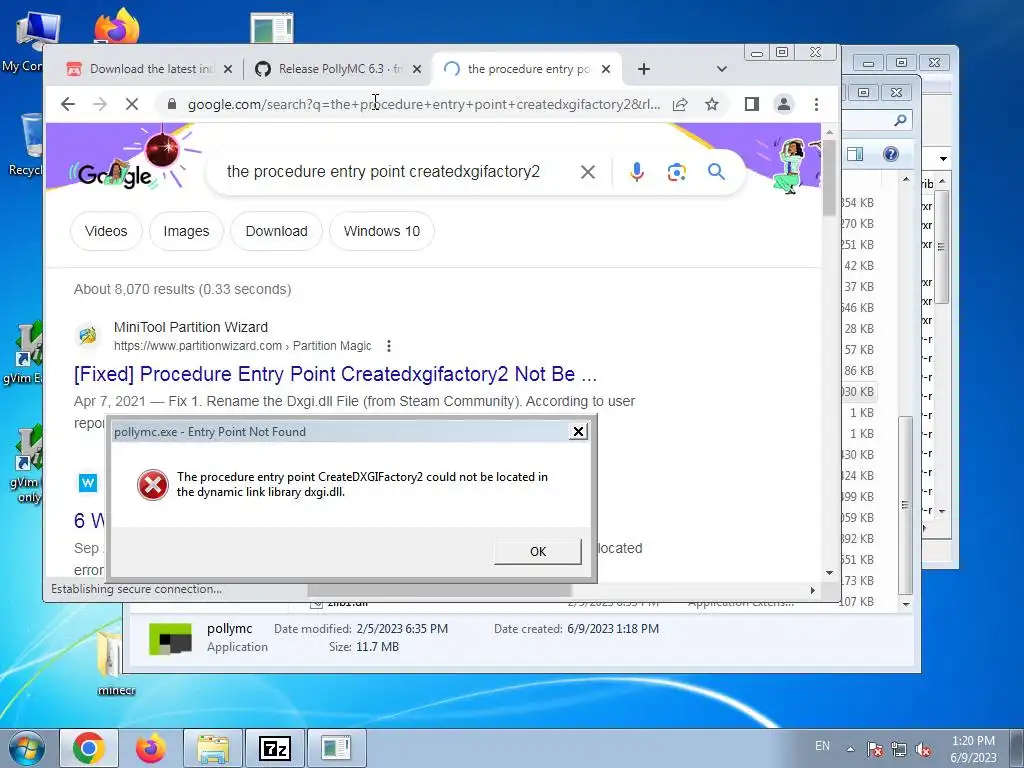This screenshot has width=1024, height=768.
Task: Go back in Chrome browser
Action: click(x=68, y=104)
